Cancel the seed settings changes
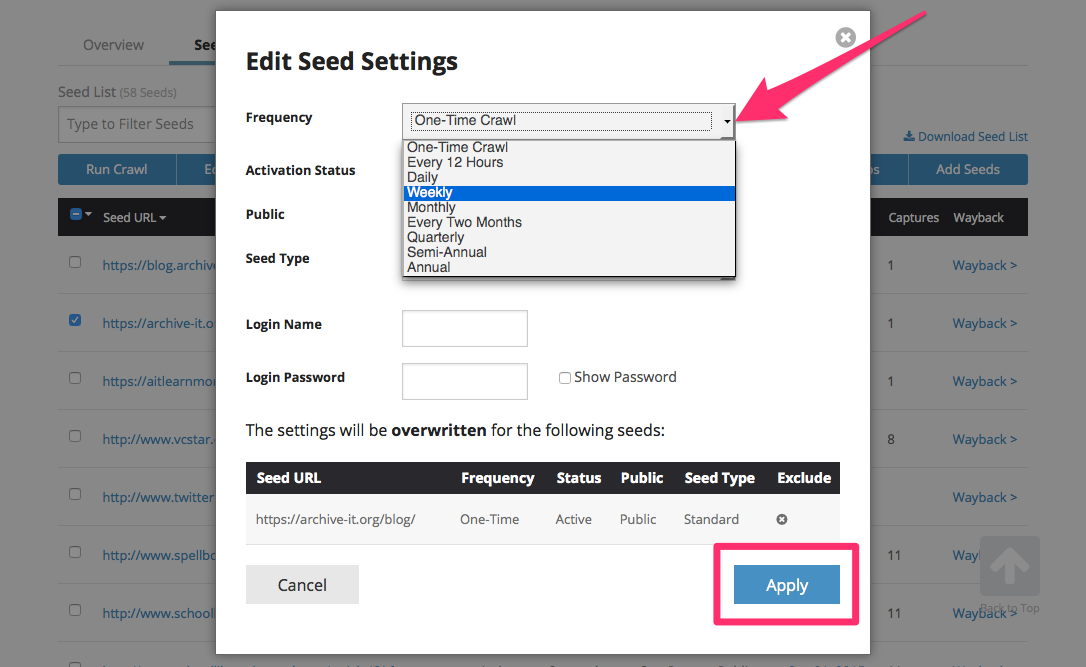The width and height of the screenshot is (1086, 667). 302,585
